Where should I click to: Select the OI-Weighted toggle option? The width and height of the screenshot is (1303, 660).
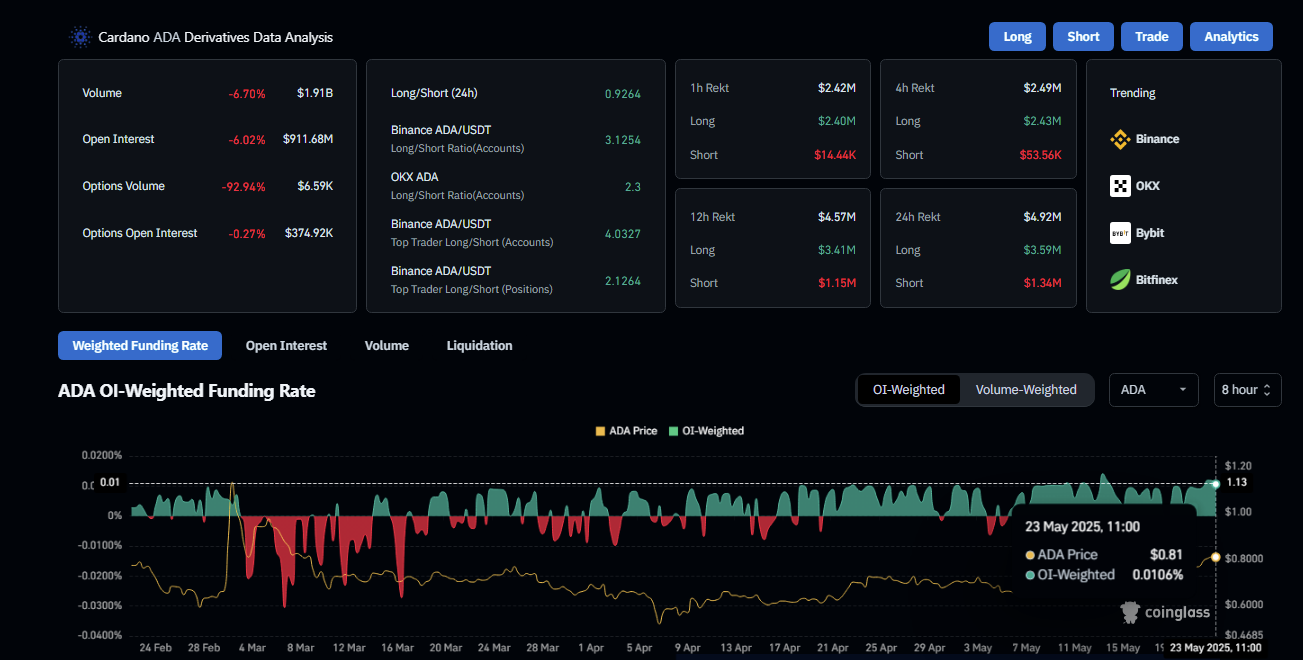tap(908, 390)
